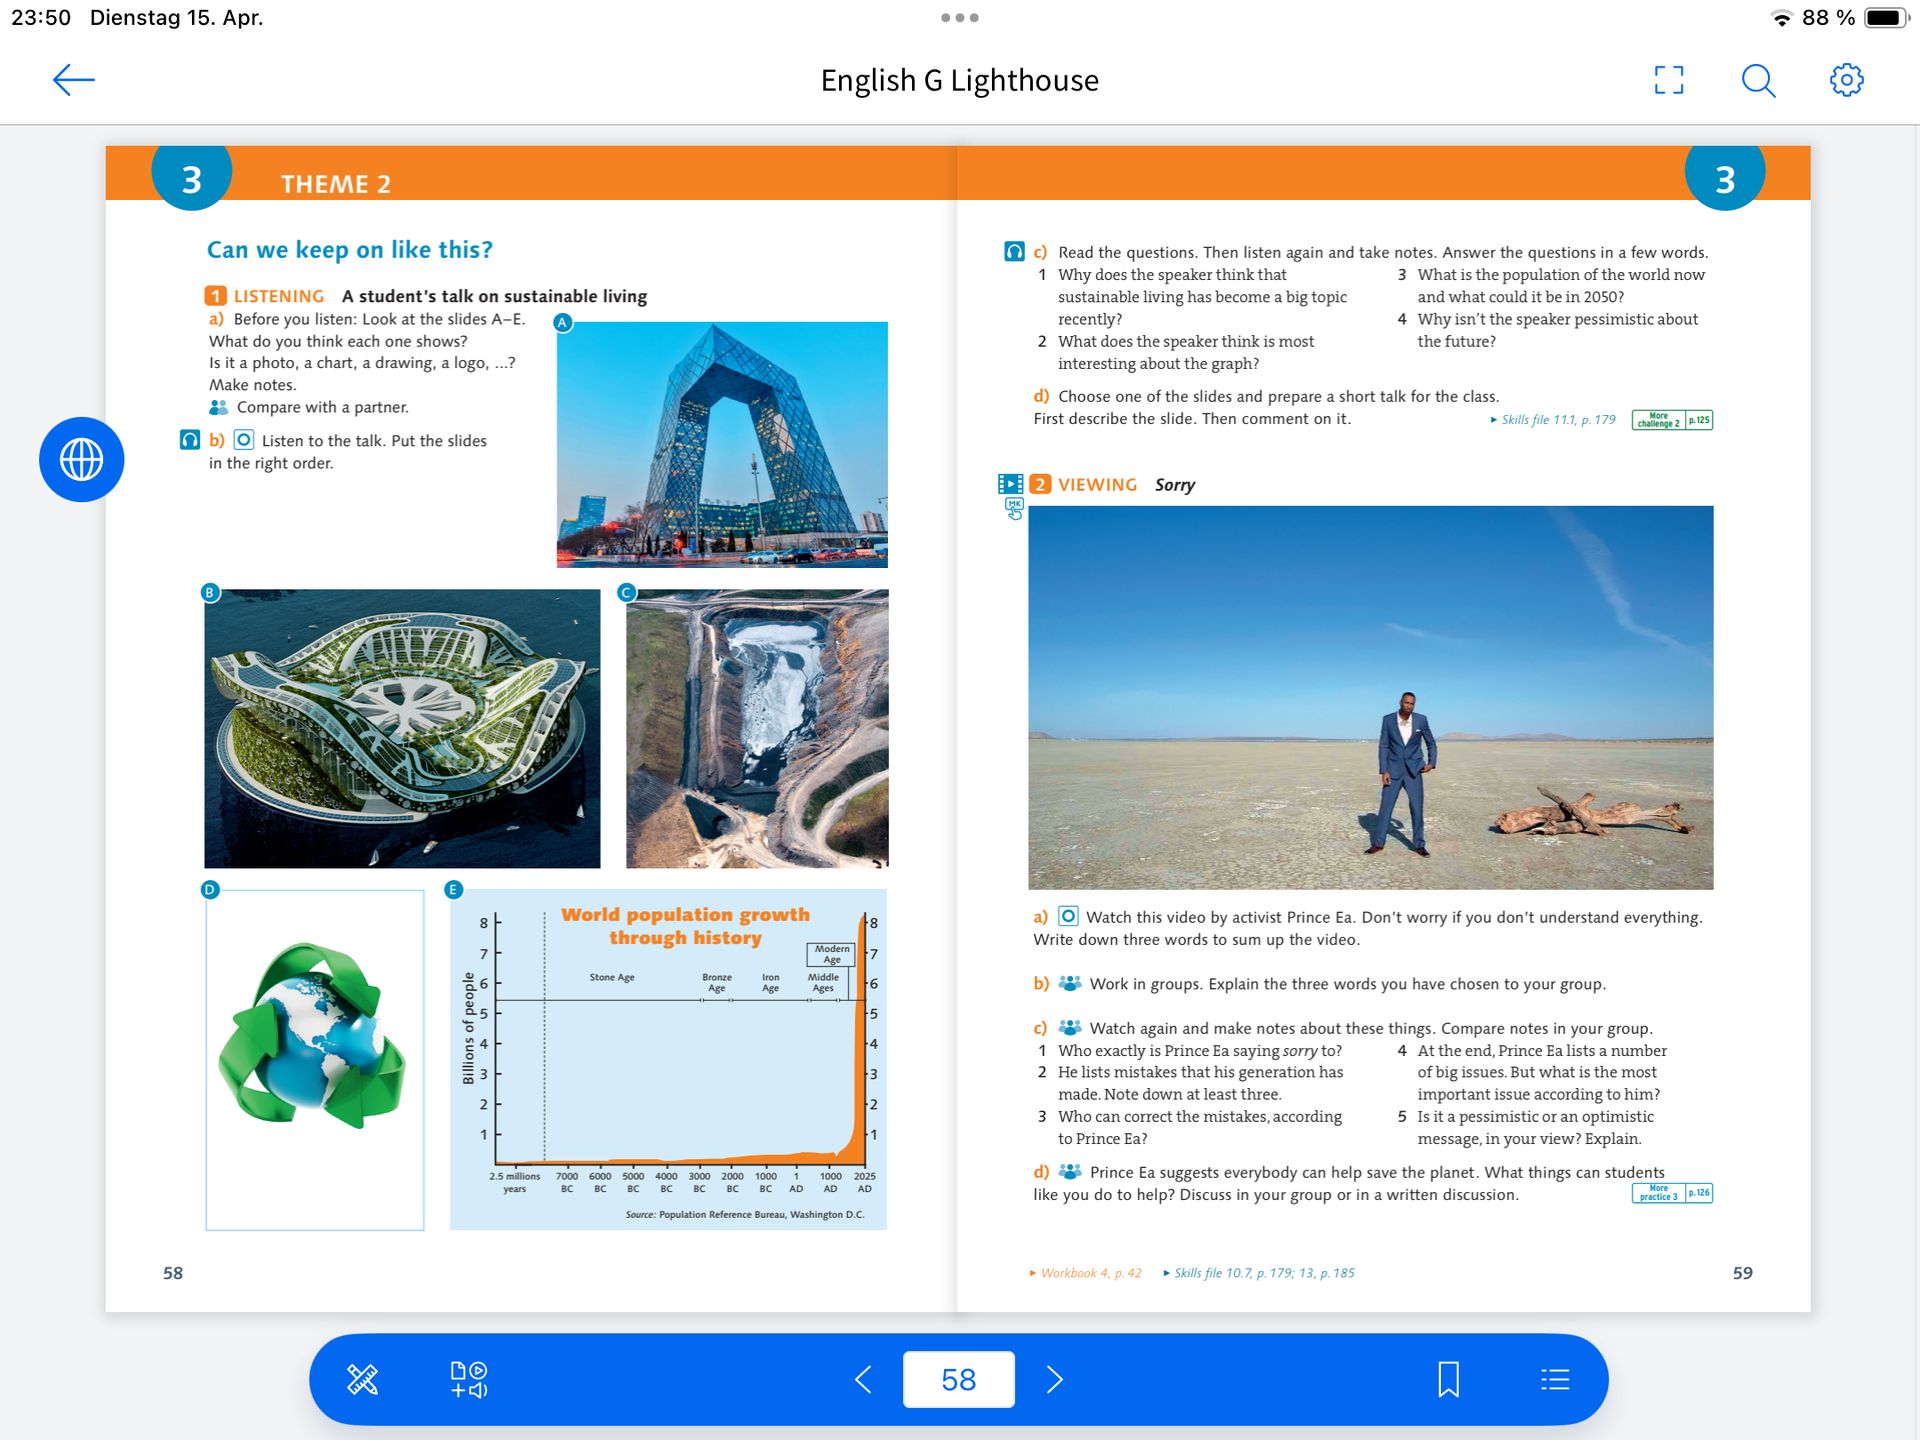This screenshot has height=1440, width=1920.
Task: Open the More challenge 2 p.125 badge
Action: (x=1671, y=420)
